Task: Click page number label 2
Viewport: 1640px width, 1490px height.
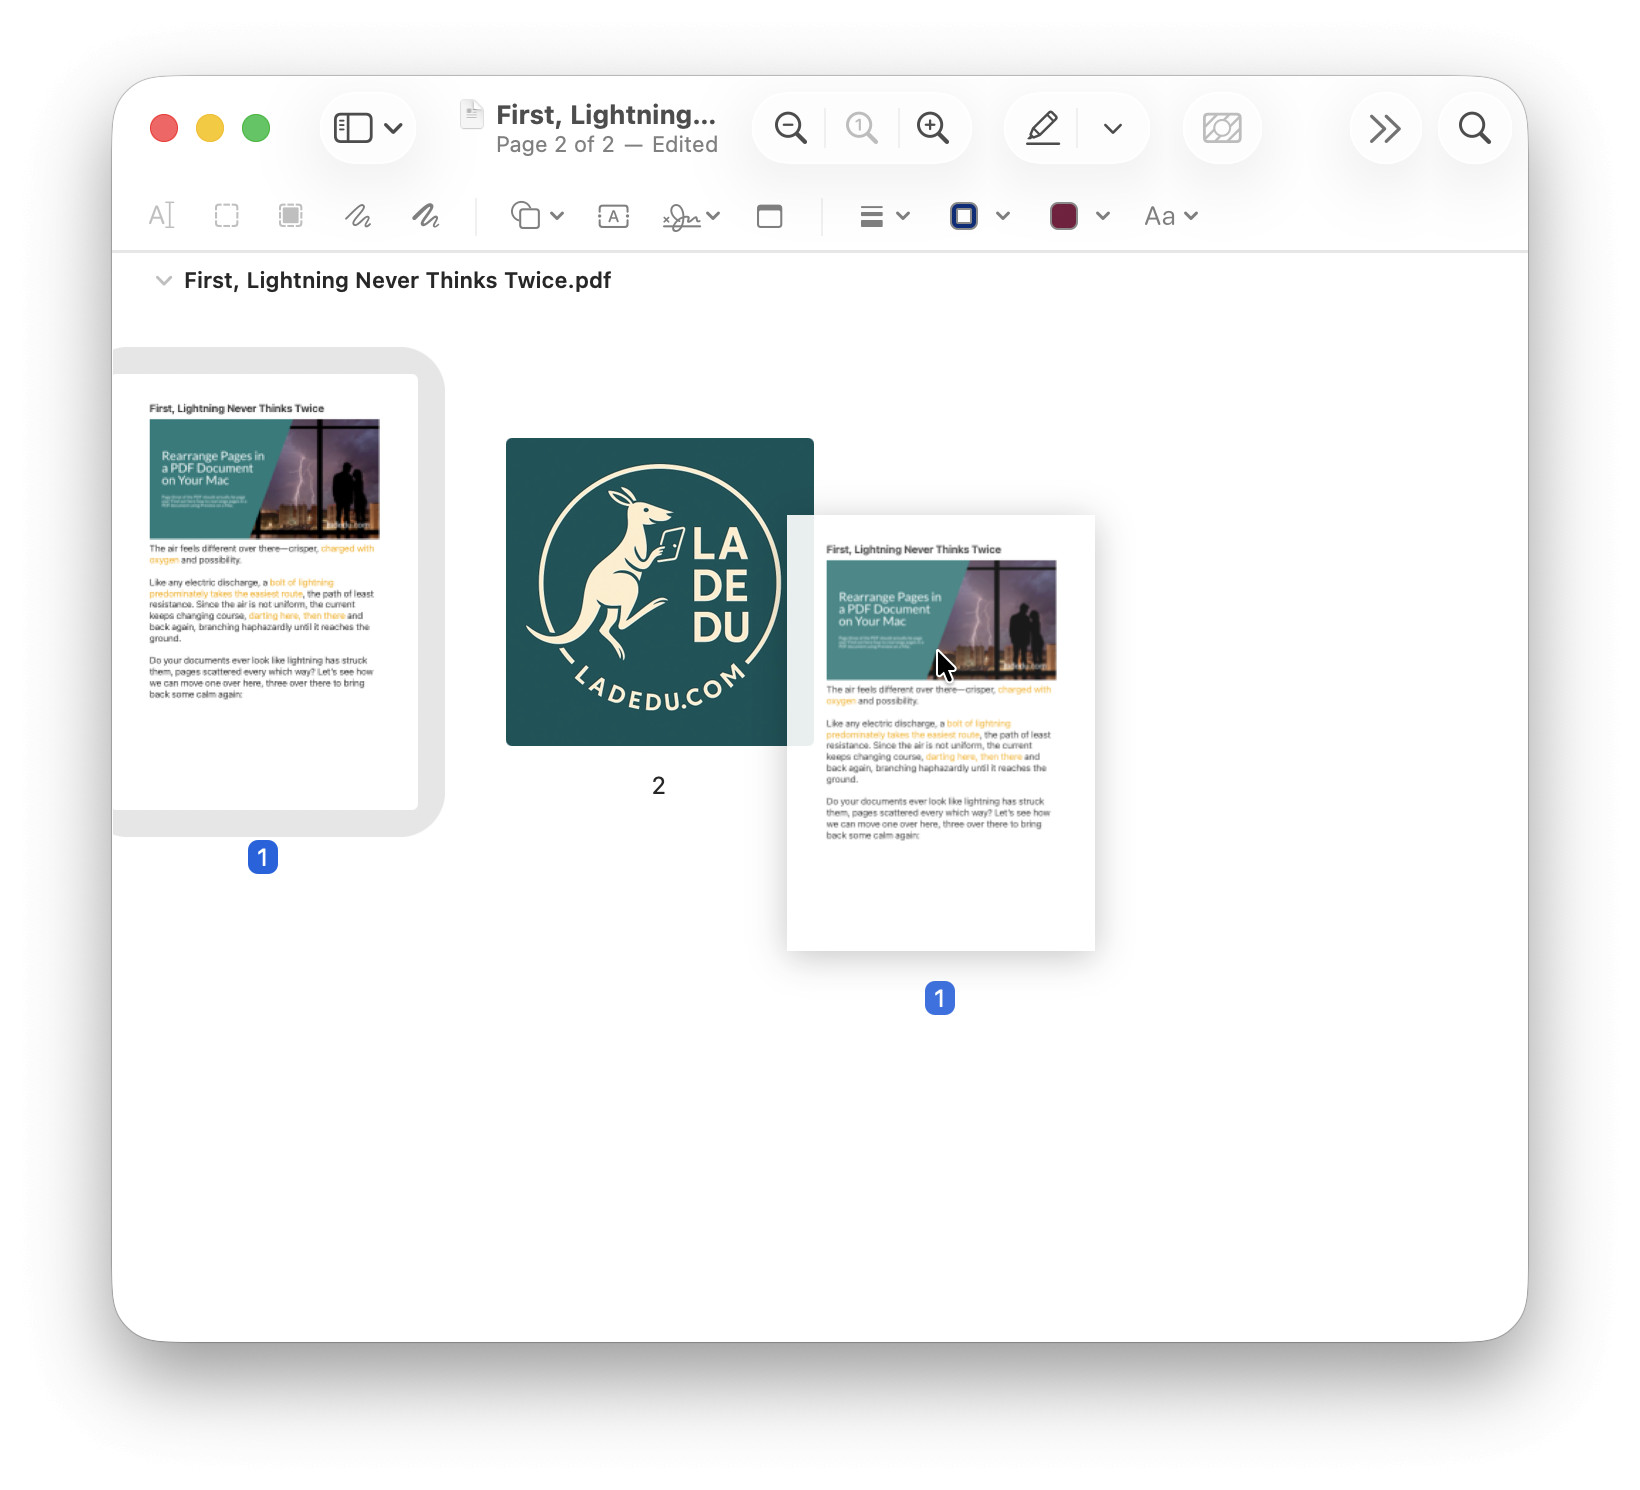Action: 658,786
